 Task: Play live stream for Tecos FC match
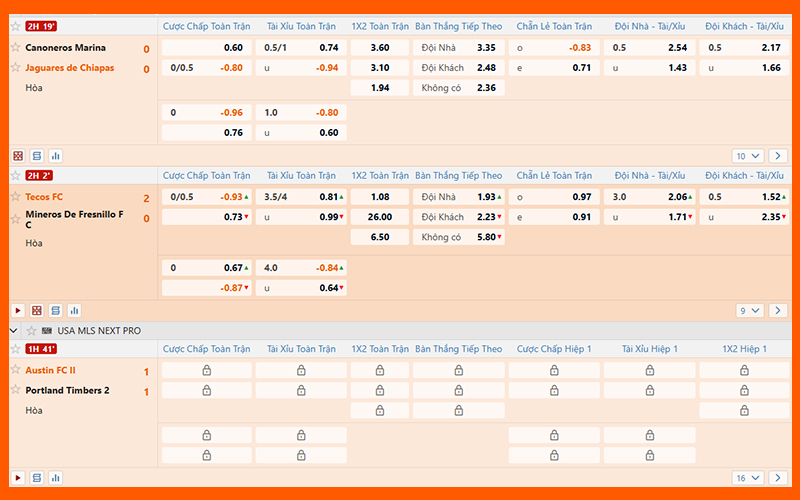tap(17, 311)
